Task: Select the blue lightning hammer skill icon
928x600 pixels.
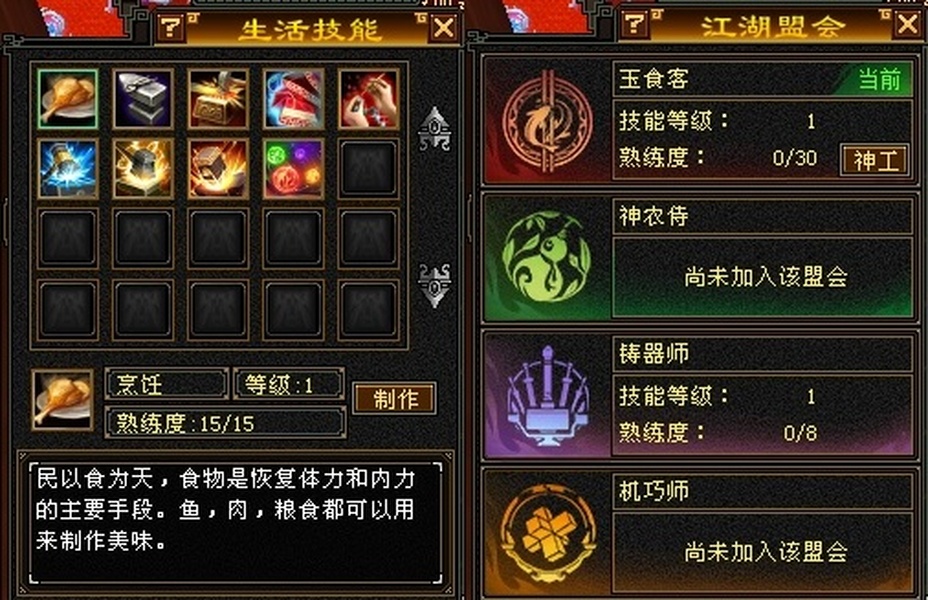Action: [67, 169]
